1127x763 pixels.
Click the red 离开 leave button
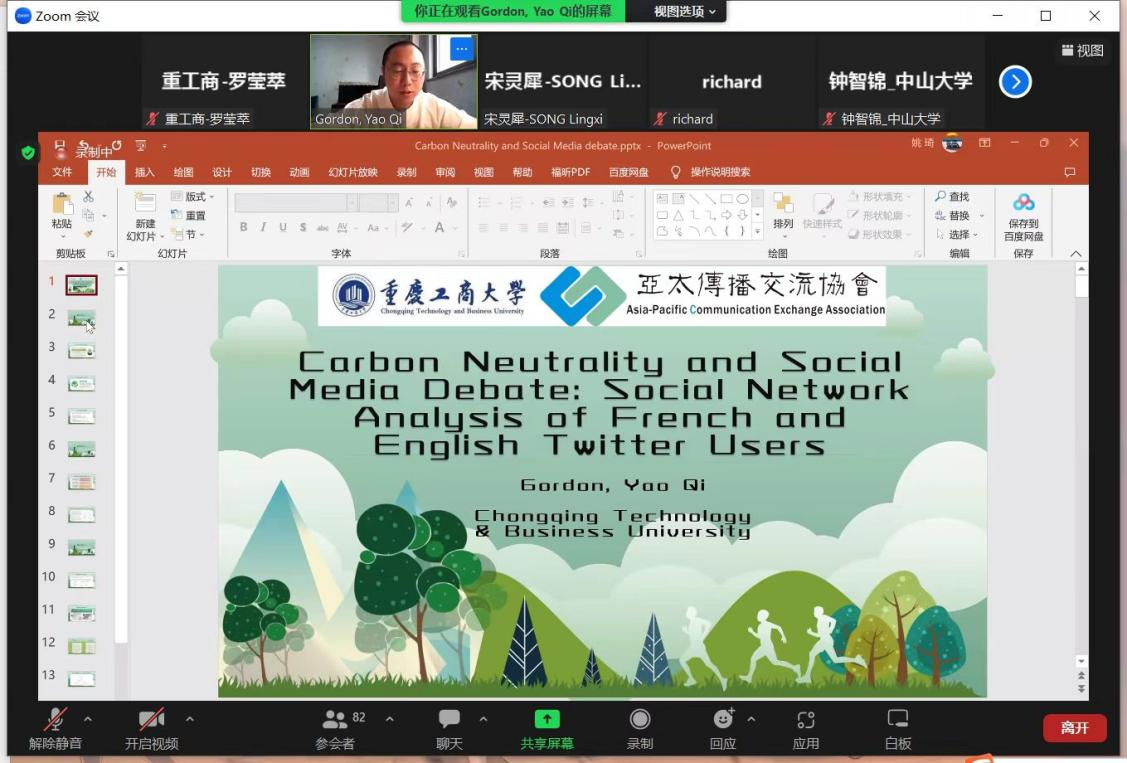click(1074, 728)
